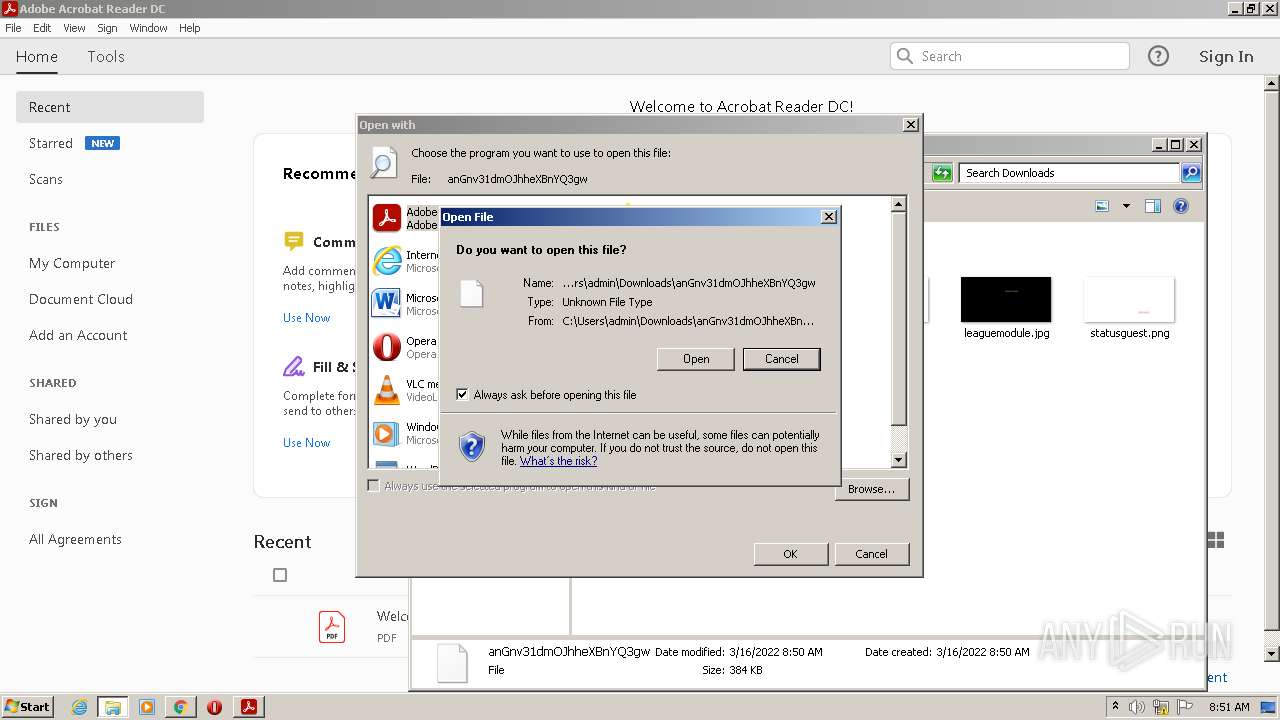Viewport: 1280px width, 720px height.
Task: Select Adobe Acrobat icon in program list
Action: click(x=387, y=217)
